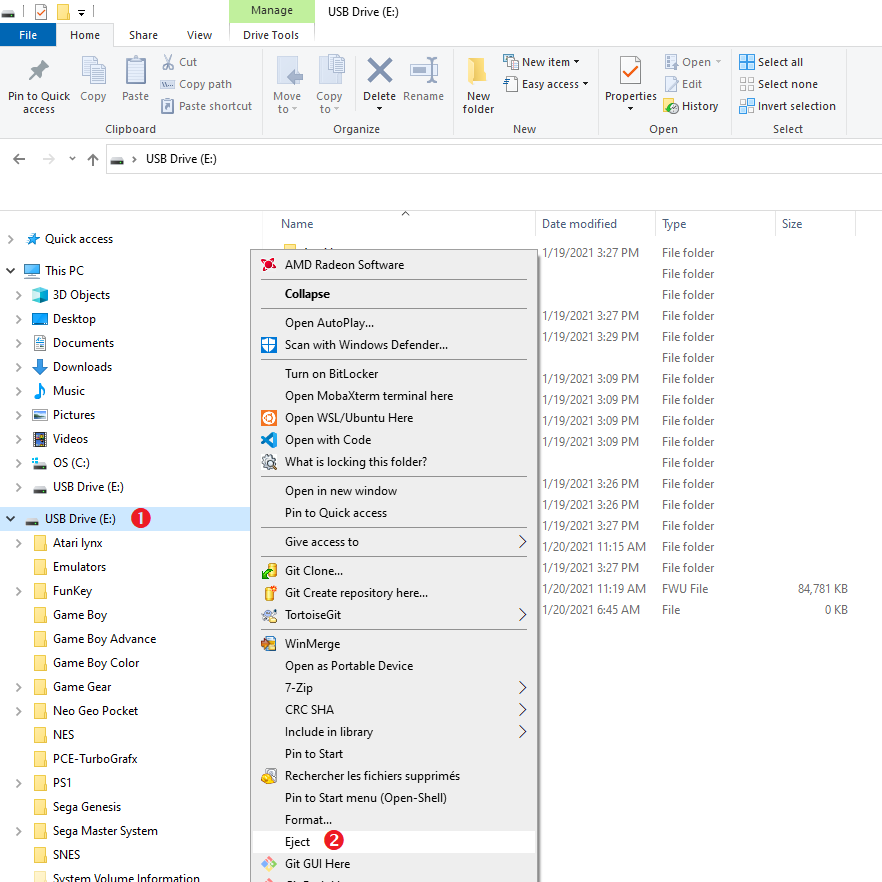The width and height of the screenshot is (882, 882).
Task: Select Format... in the context menu
Action: coord(308,820)
